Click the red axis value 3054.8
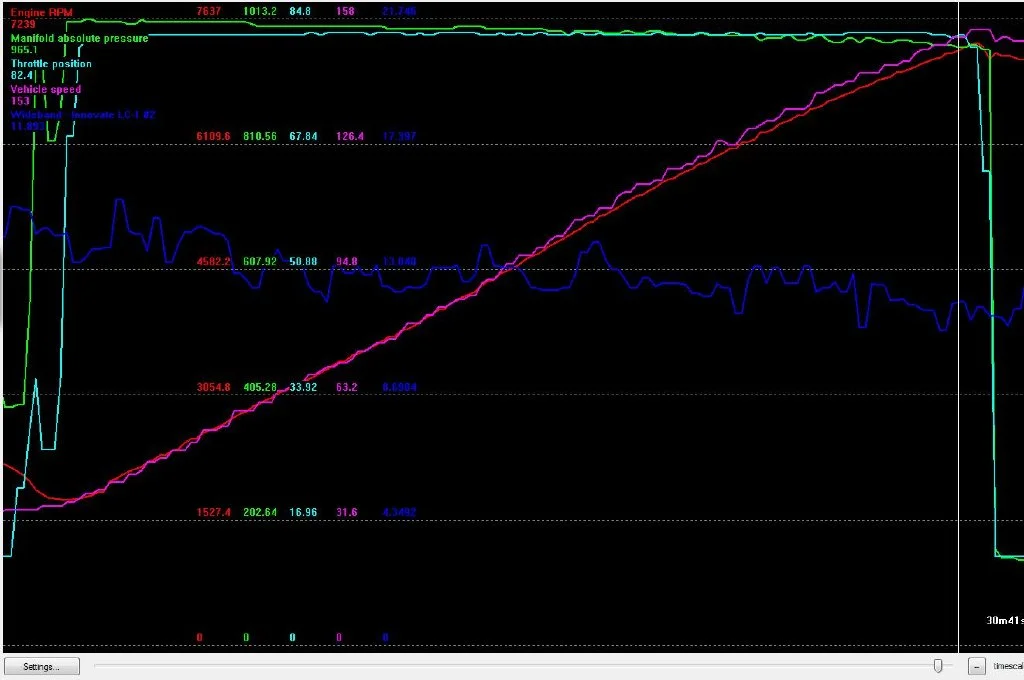This screenshot has height=680, width=1024. [213, 387]
